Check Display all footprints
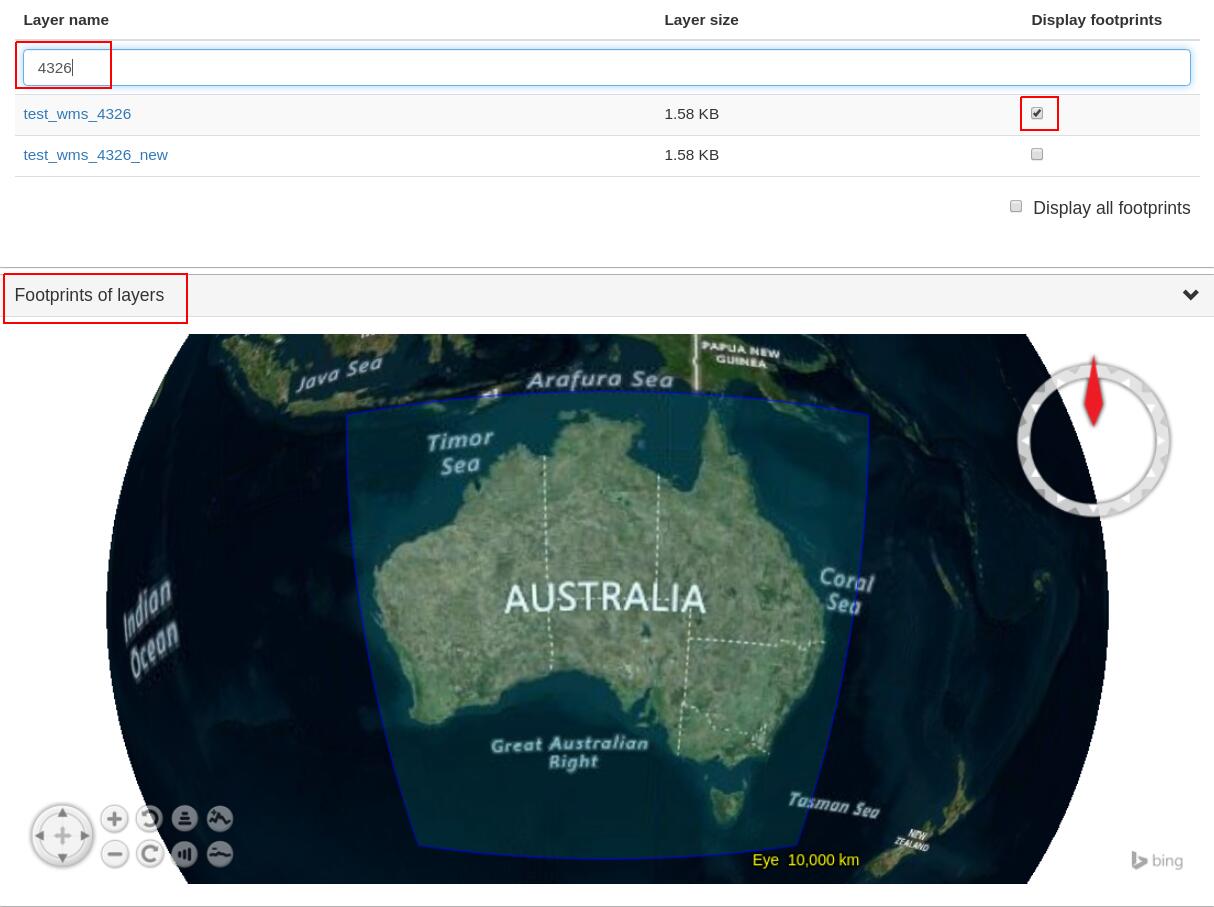Image resolution: width=1214 pixels, height=907 pixels. [1016, 206]
